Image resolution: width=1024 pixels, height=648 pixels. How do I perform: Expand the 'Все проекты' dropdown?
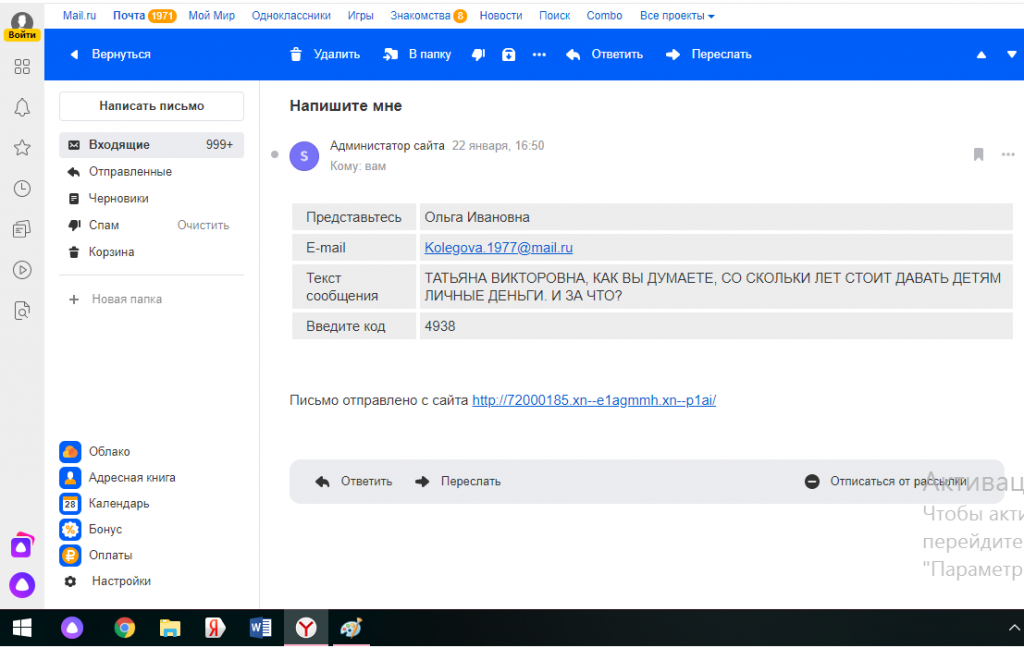(677, 16)
